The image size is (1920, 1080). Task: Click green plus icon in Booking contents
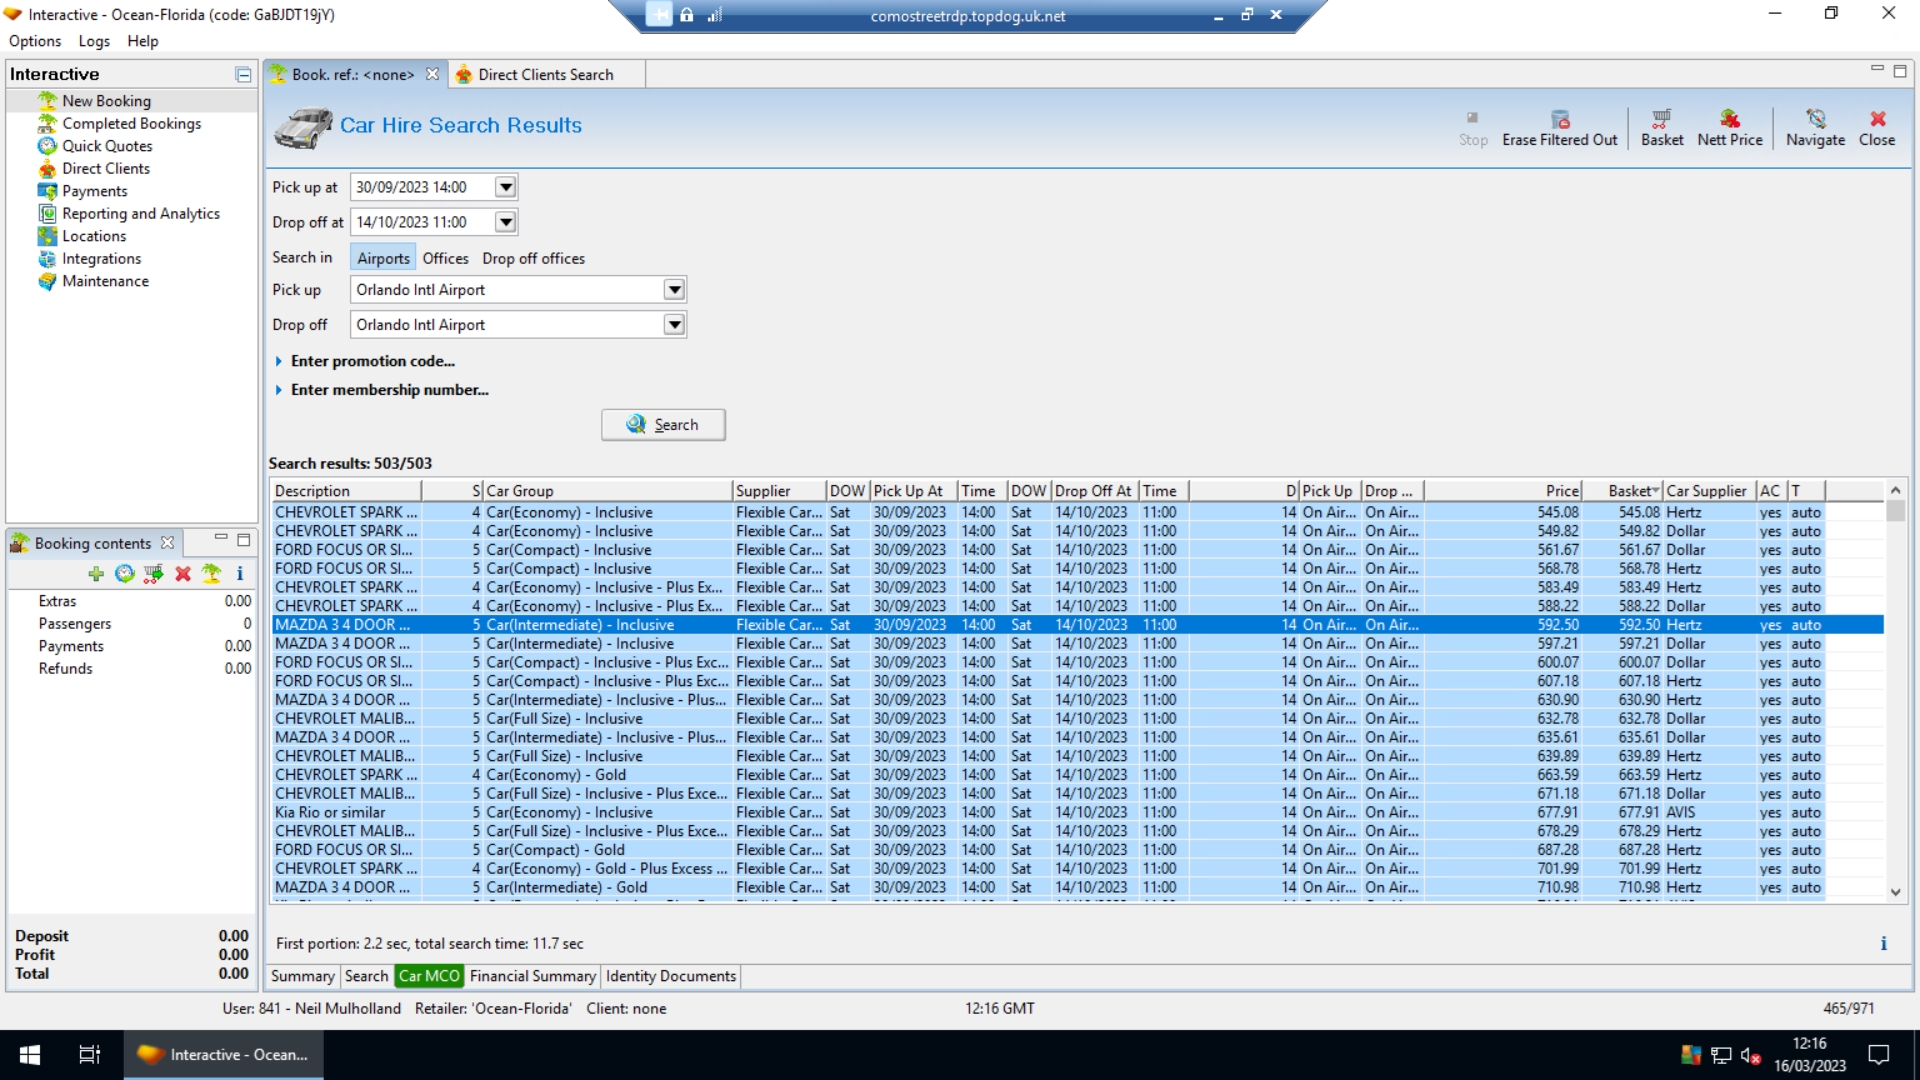tap(96, 574)
